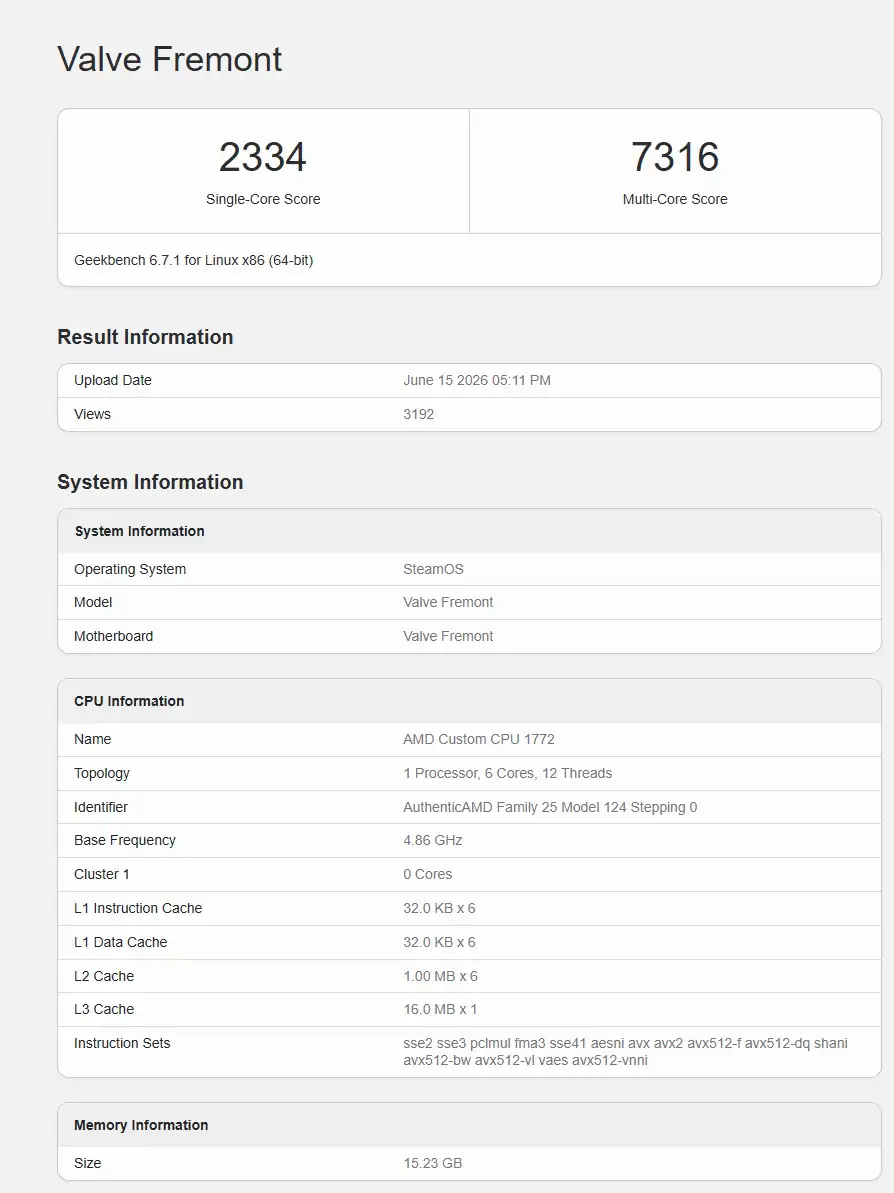Click the Identifier row label
This screenshot has width=894, height=1193.
(x=100, y=807)
